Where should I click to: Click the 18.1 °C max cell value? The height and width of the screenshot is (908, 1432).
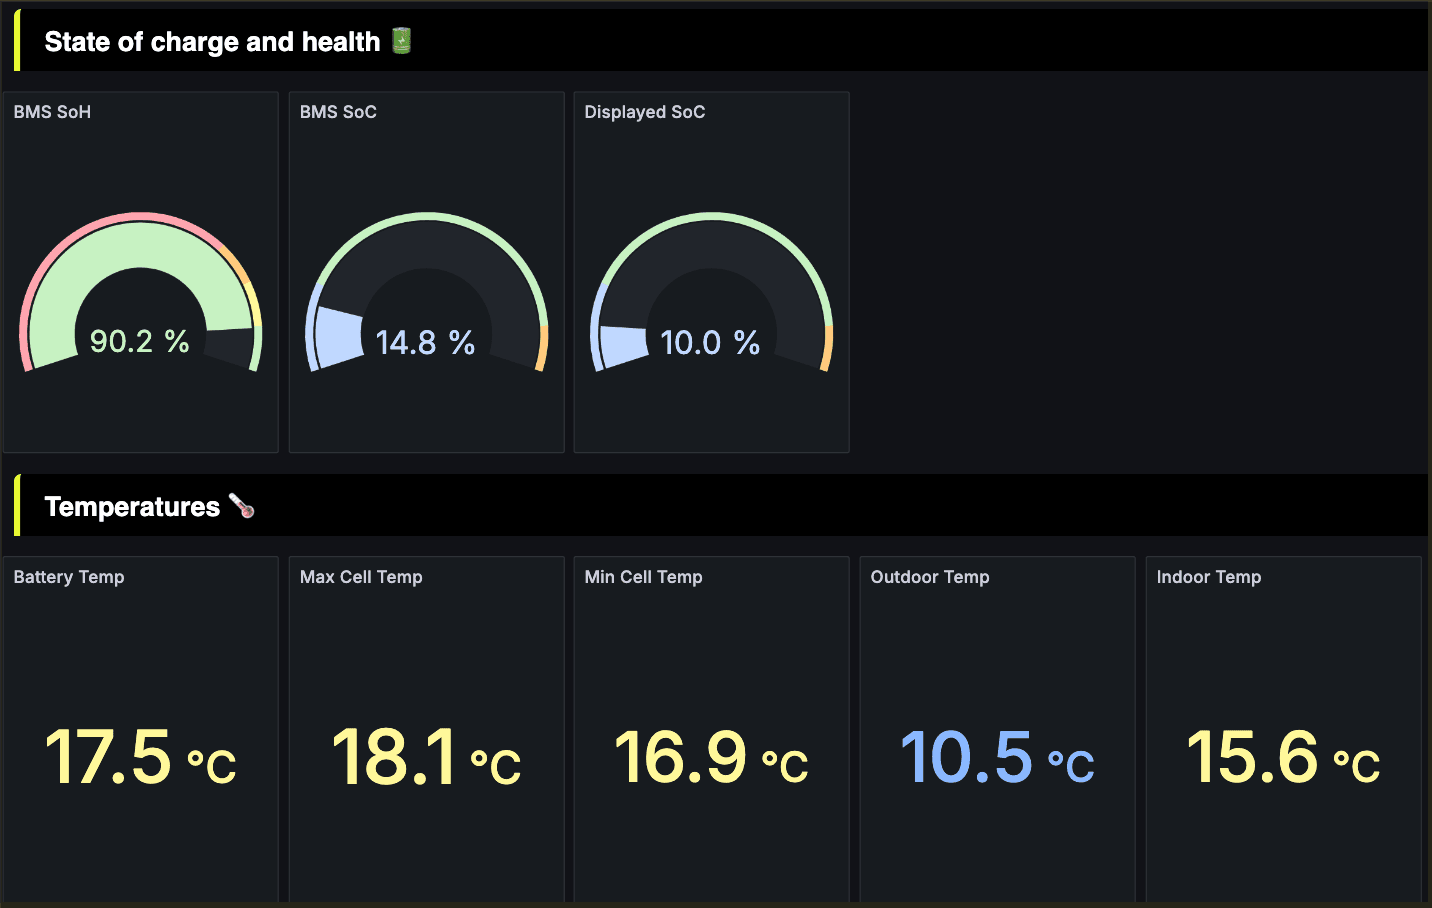[x=426, y=757]
